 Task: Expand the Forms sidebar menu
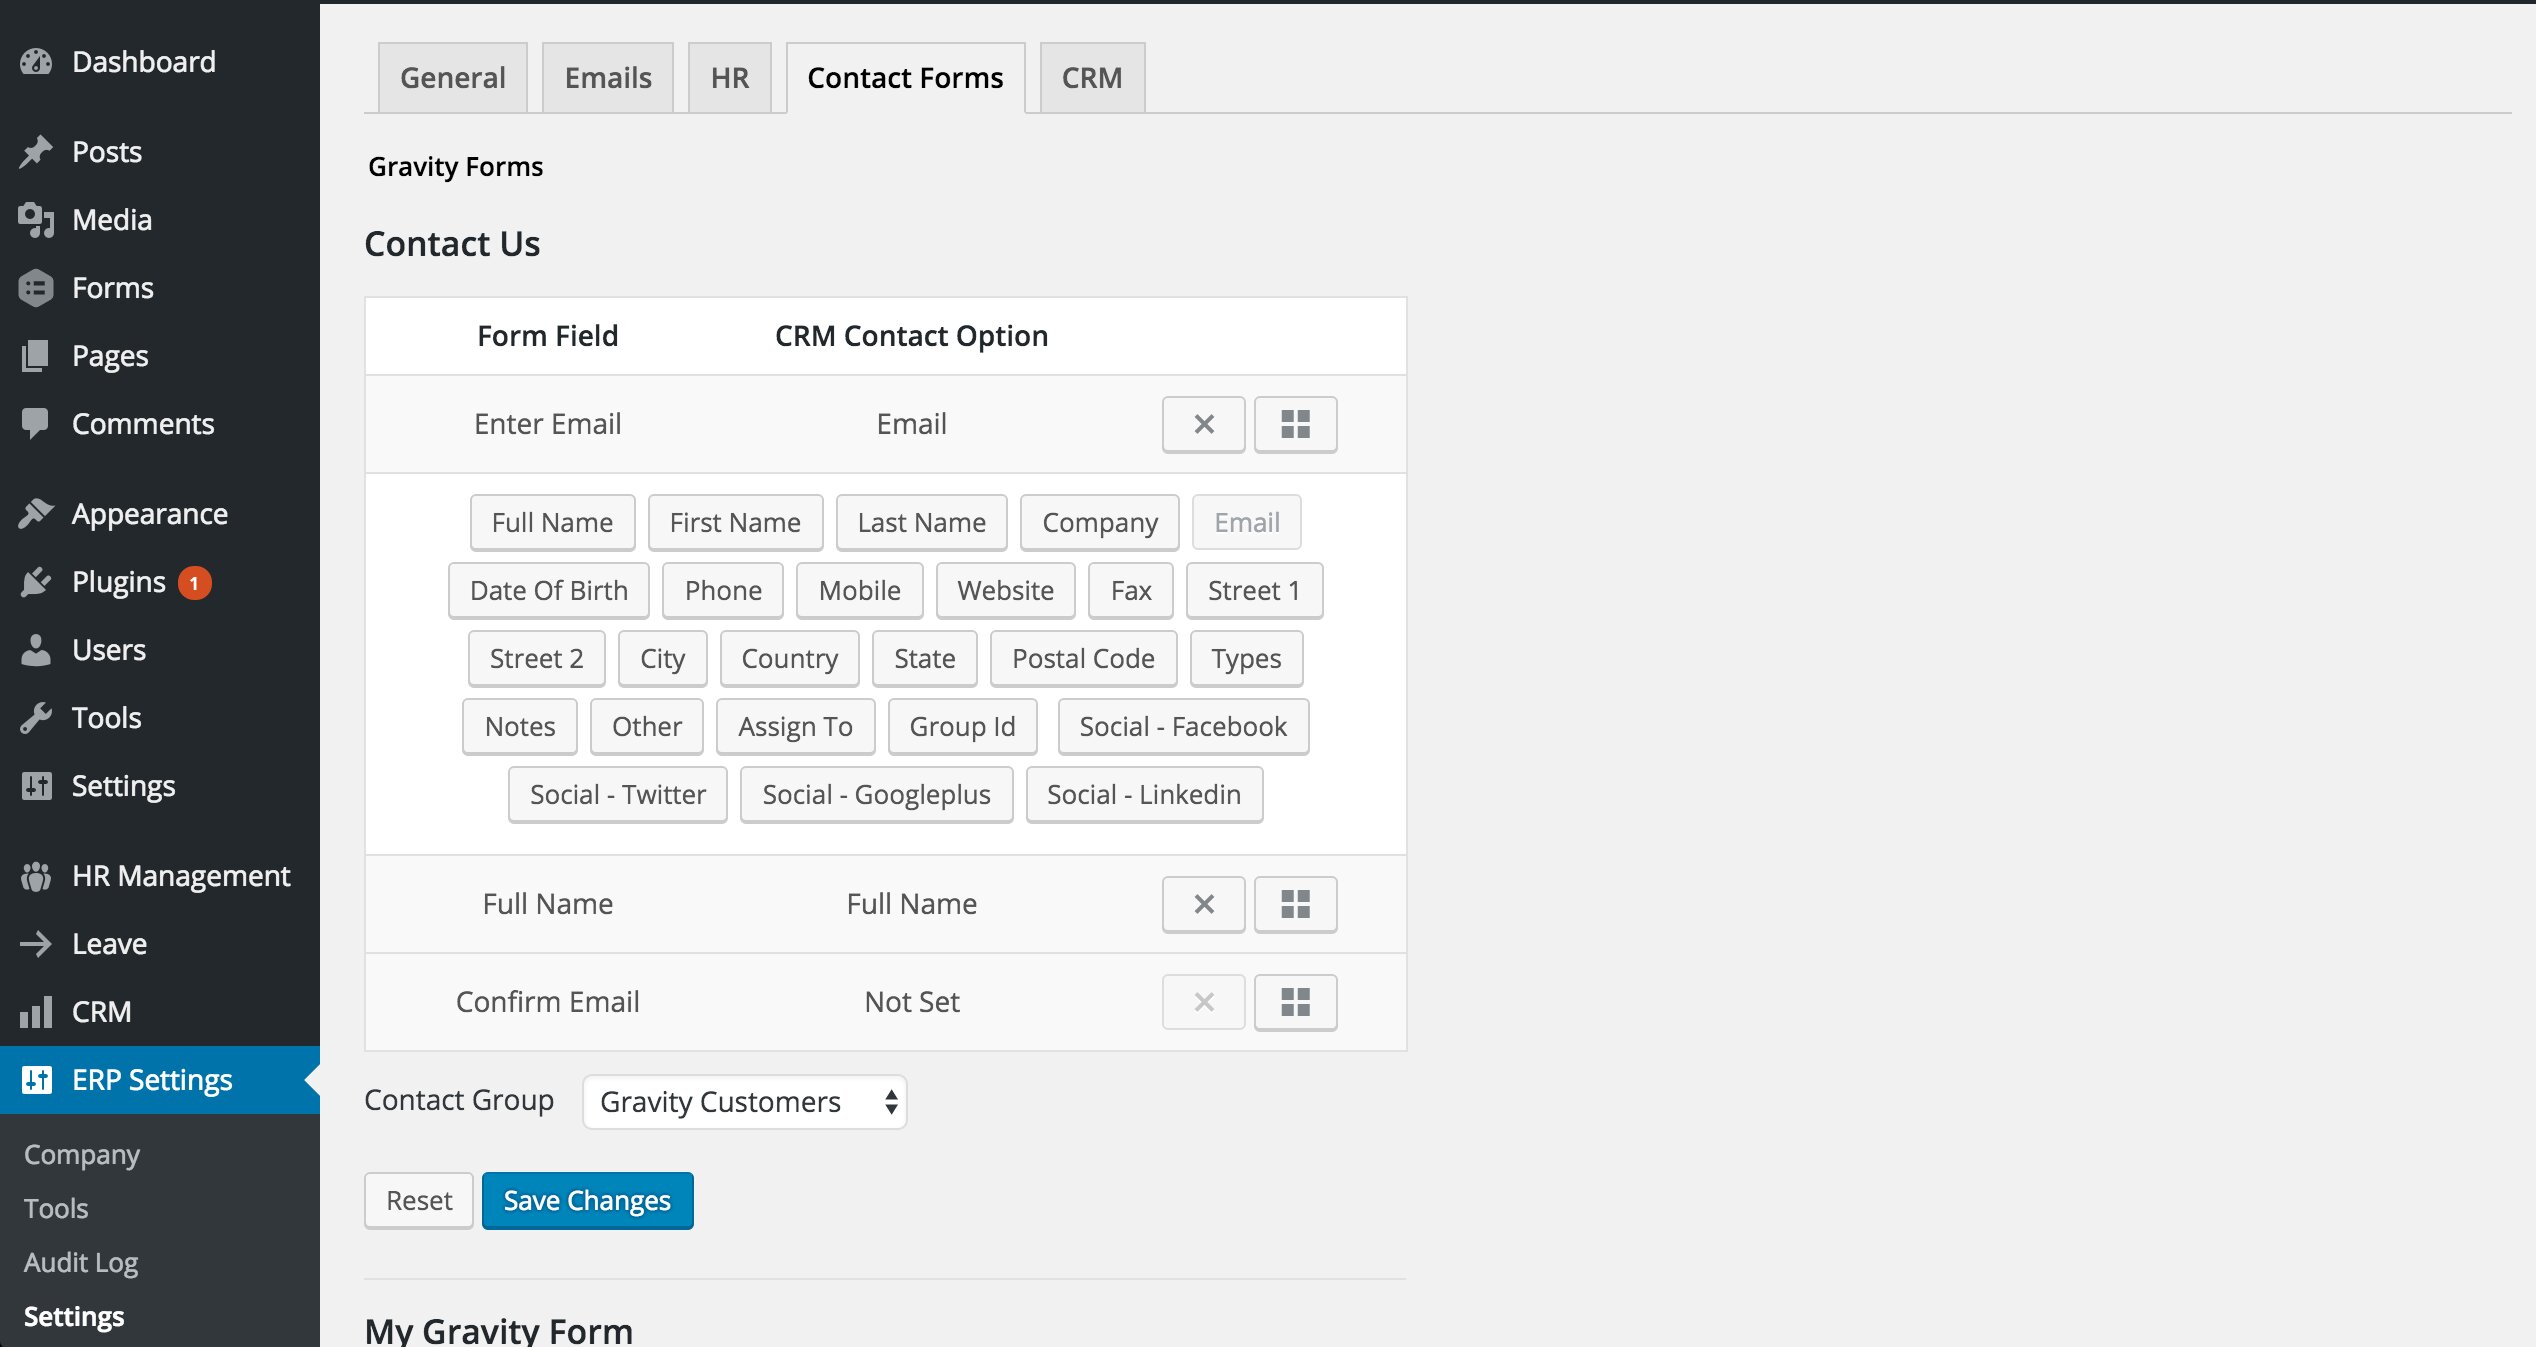pyautogui.click(x=112, y=288)
